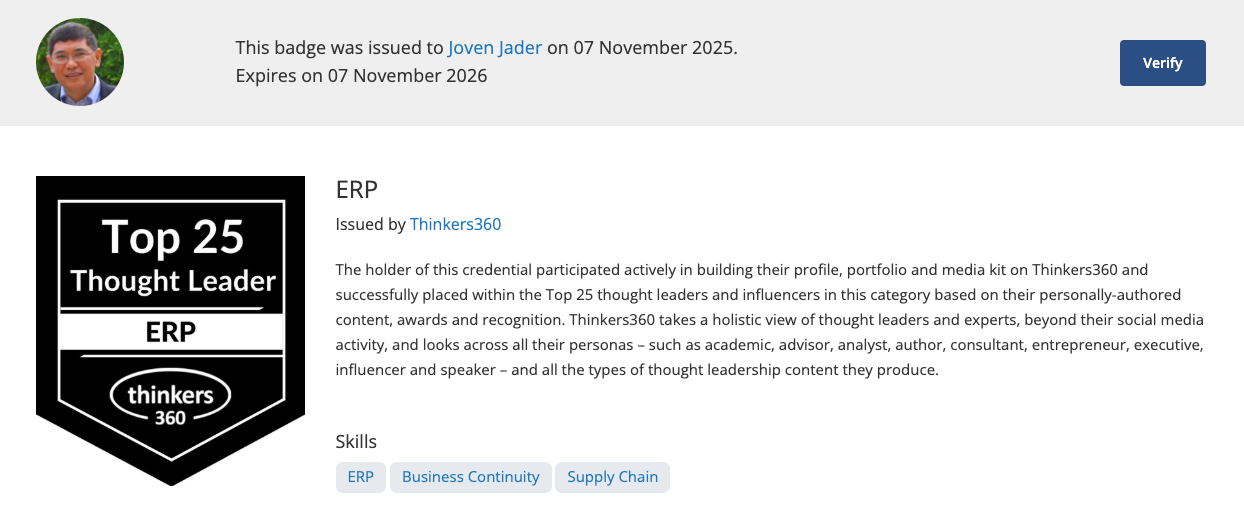Screen dimensions: 1244x508
Task: Click the "Top 25" text on the badge
Action: coord(172,237)
